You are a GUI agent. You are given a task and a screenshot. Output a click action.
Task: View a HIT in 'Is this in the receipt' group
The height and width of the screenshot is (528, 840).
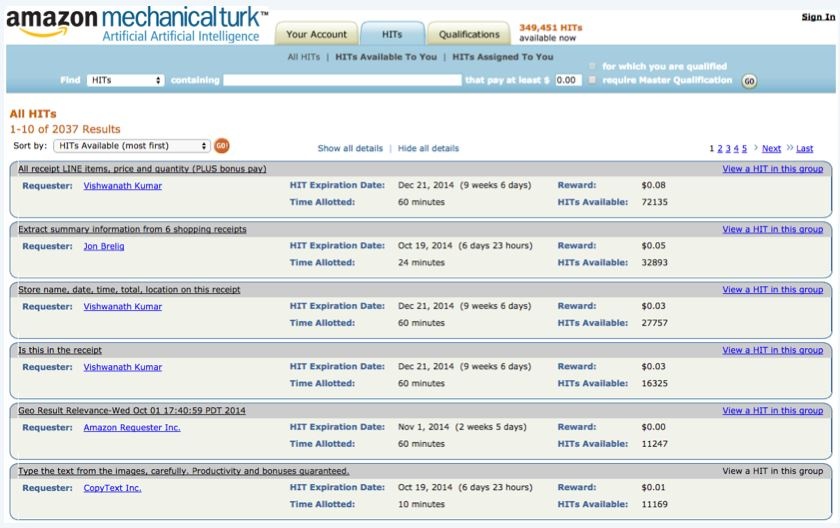click(772, 350)
